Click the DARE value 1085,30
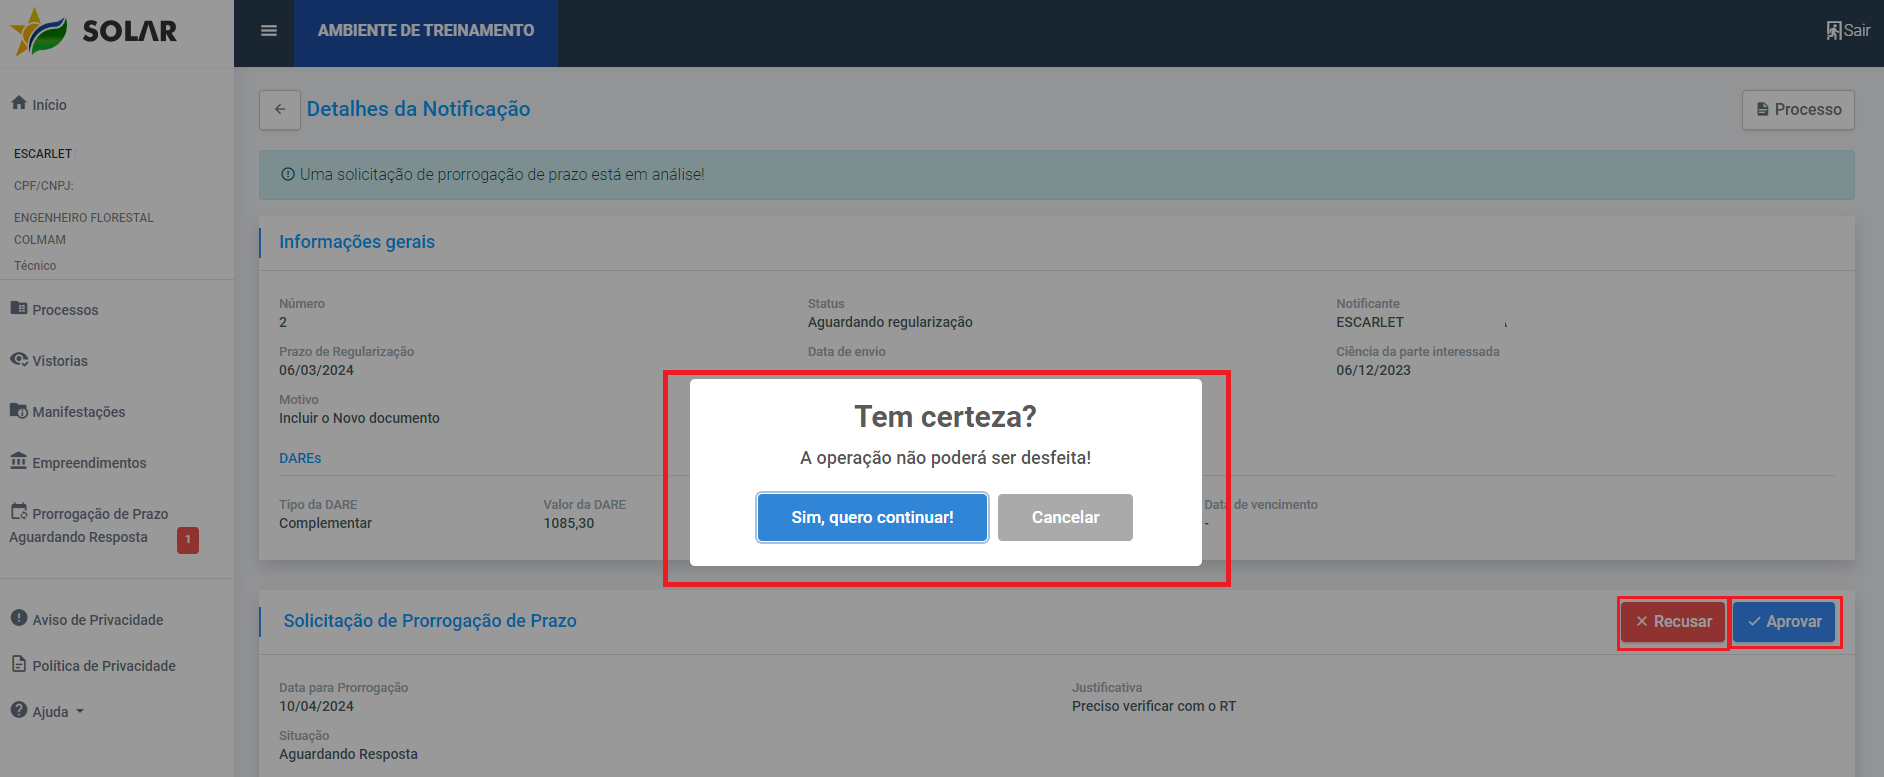Screen dimensions: 1884x777 [569, 523]
